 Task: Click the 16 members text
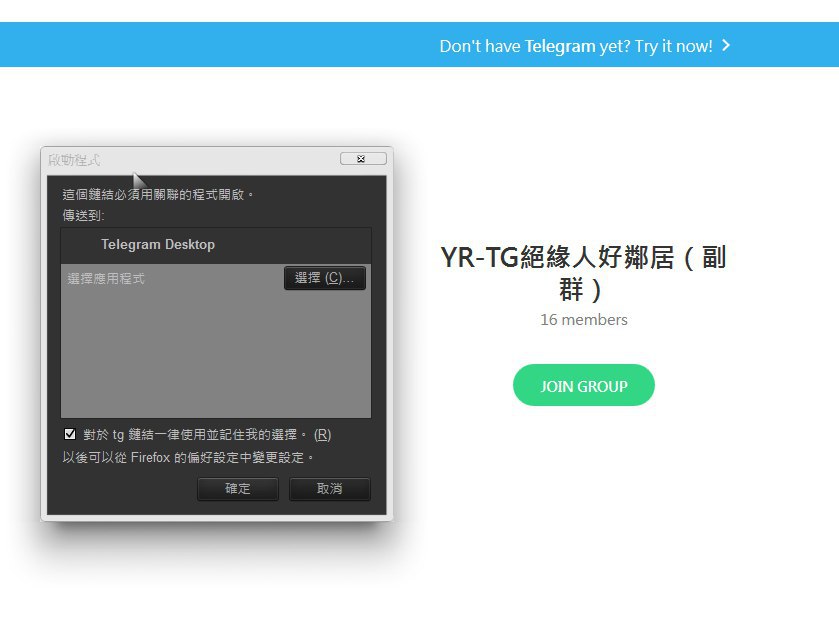(x=584, y=320)
